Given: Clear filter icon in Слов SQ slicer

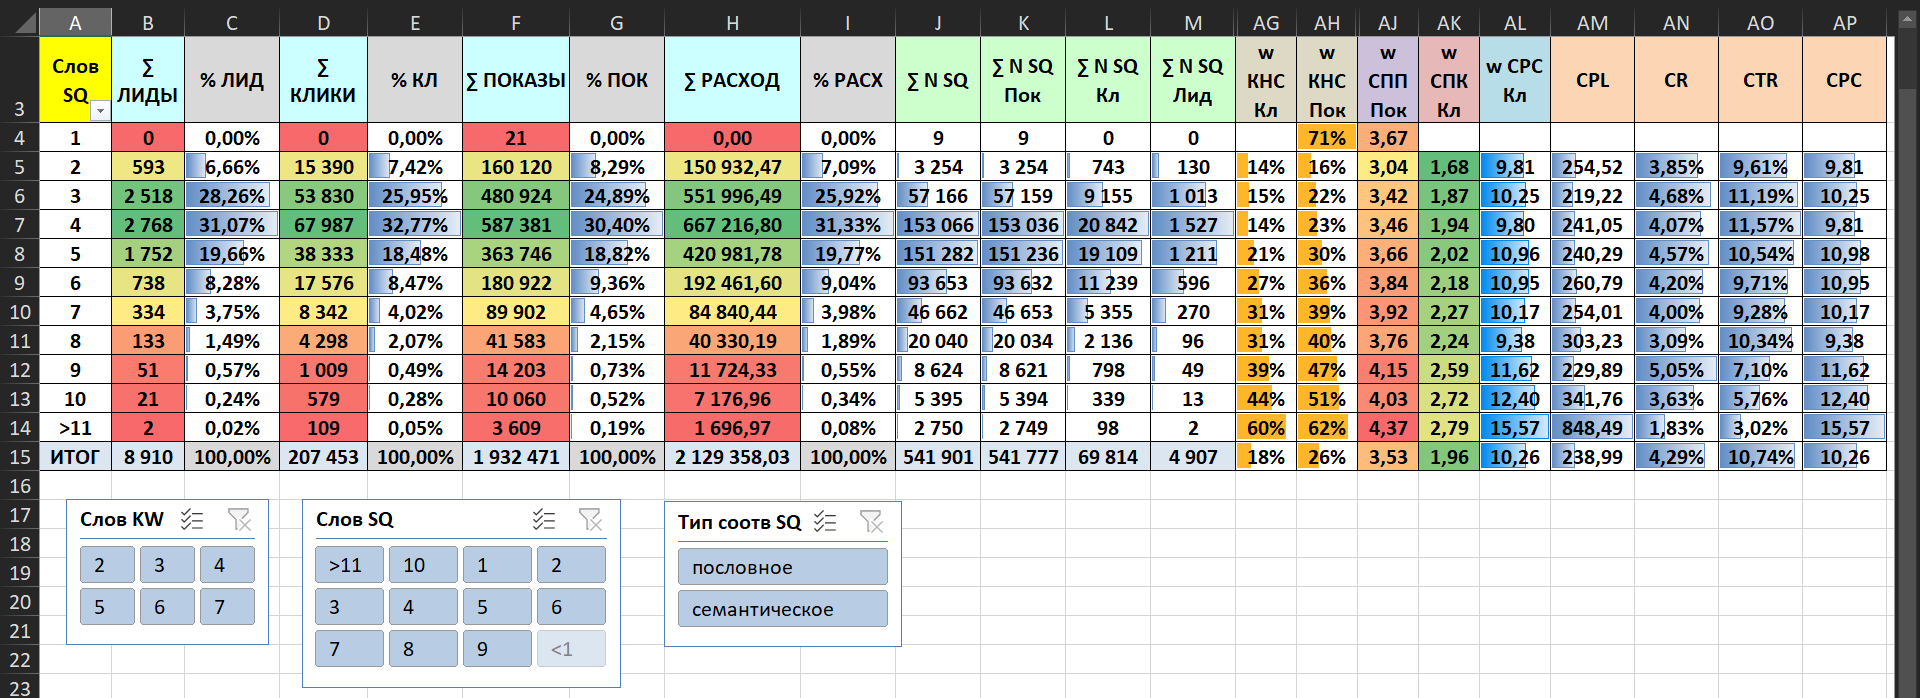Looking at the screenshot, I should (591, 520).
